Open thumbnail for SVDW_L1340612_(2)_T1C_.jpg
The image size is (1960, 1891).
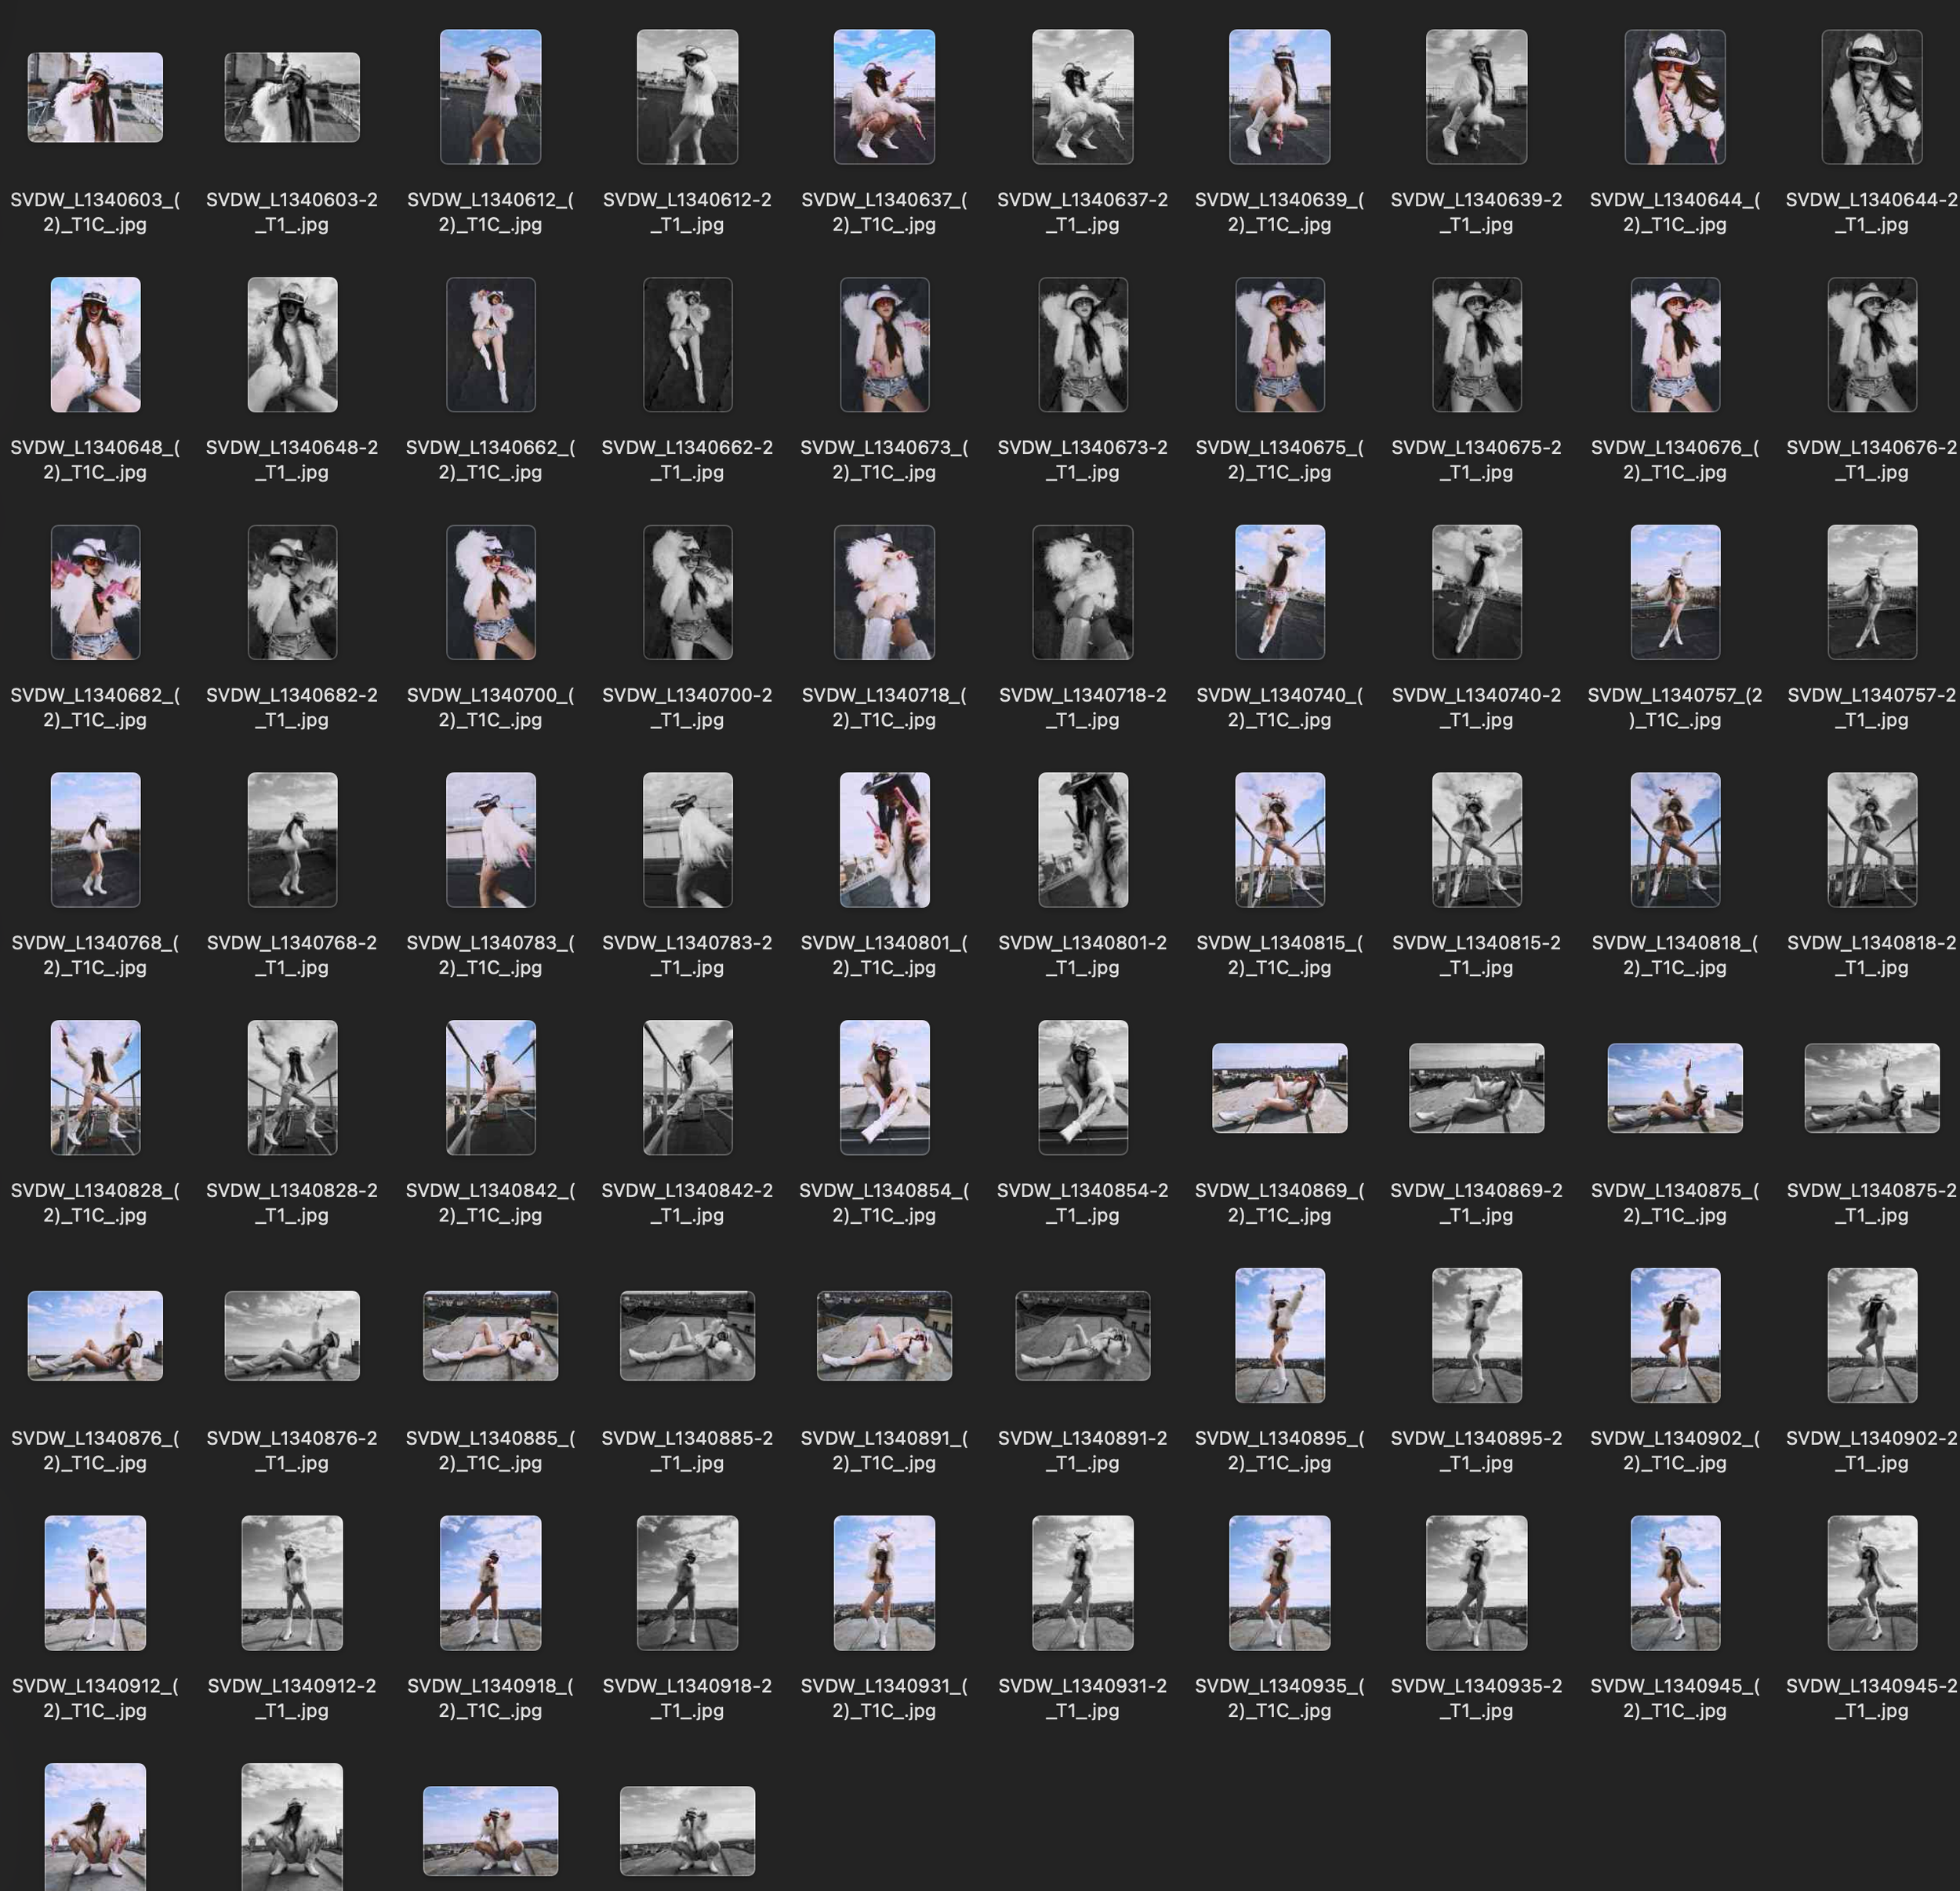click(x=490, y=97)
